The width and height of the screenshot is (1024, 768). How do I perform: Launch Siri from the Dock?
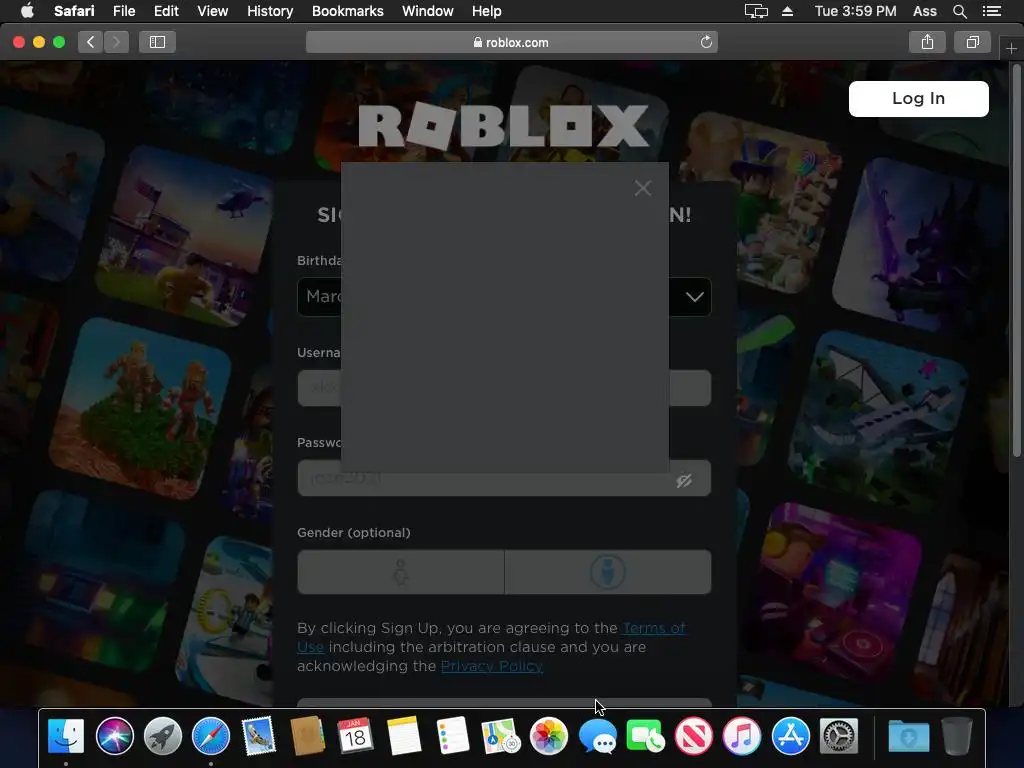click(114, 736)
